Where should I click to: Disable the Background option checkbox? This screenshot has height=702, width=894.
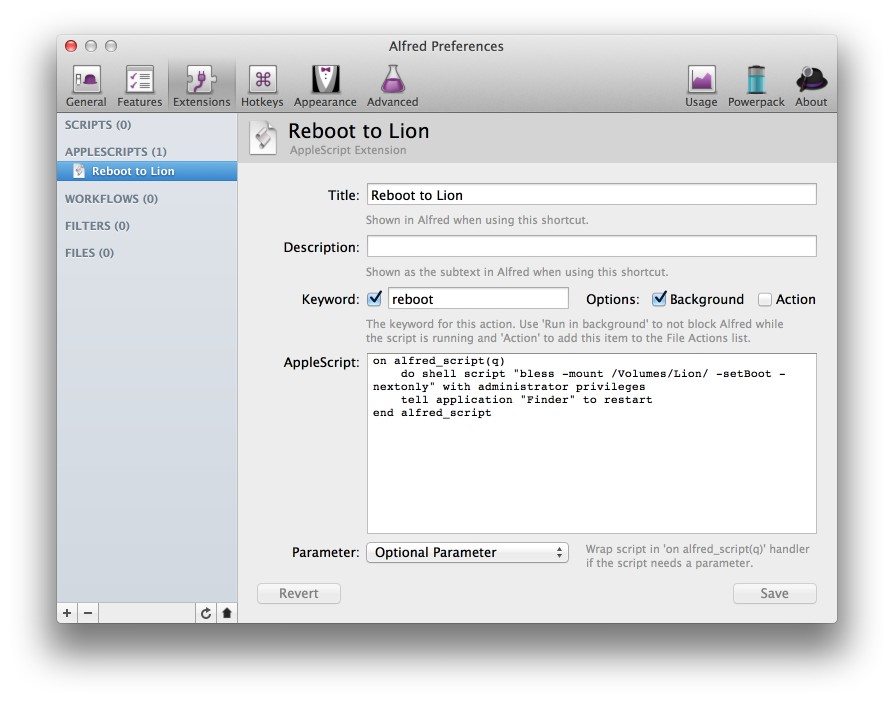point(659,298)
